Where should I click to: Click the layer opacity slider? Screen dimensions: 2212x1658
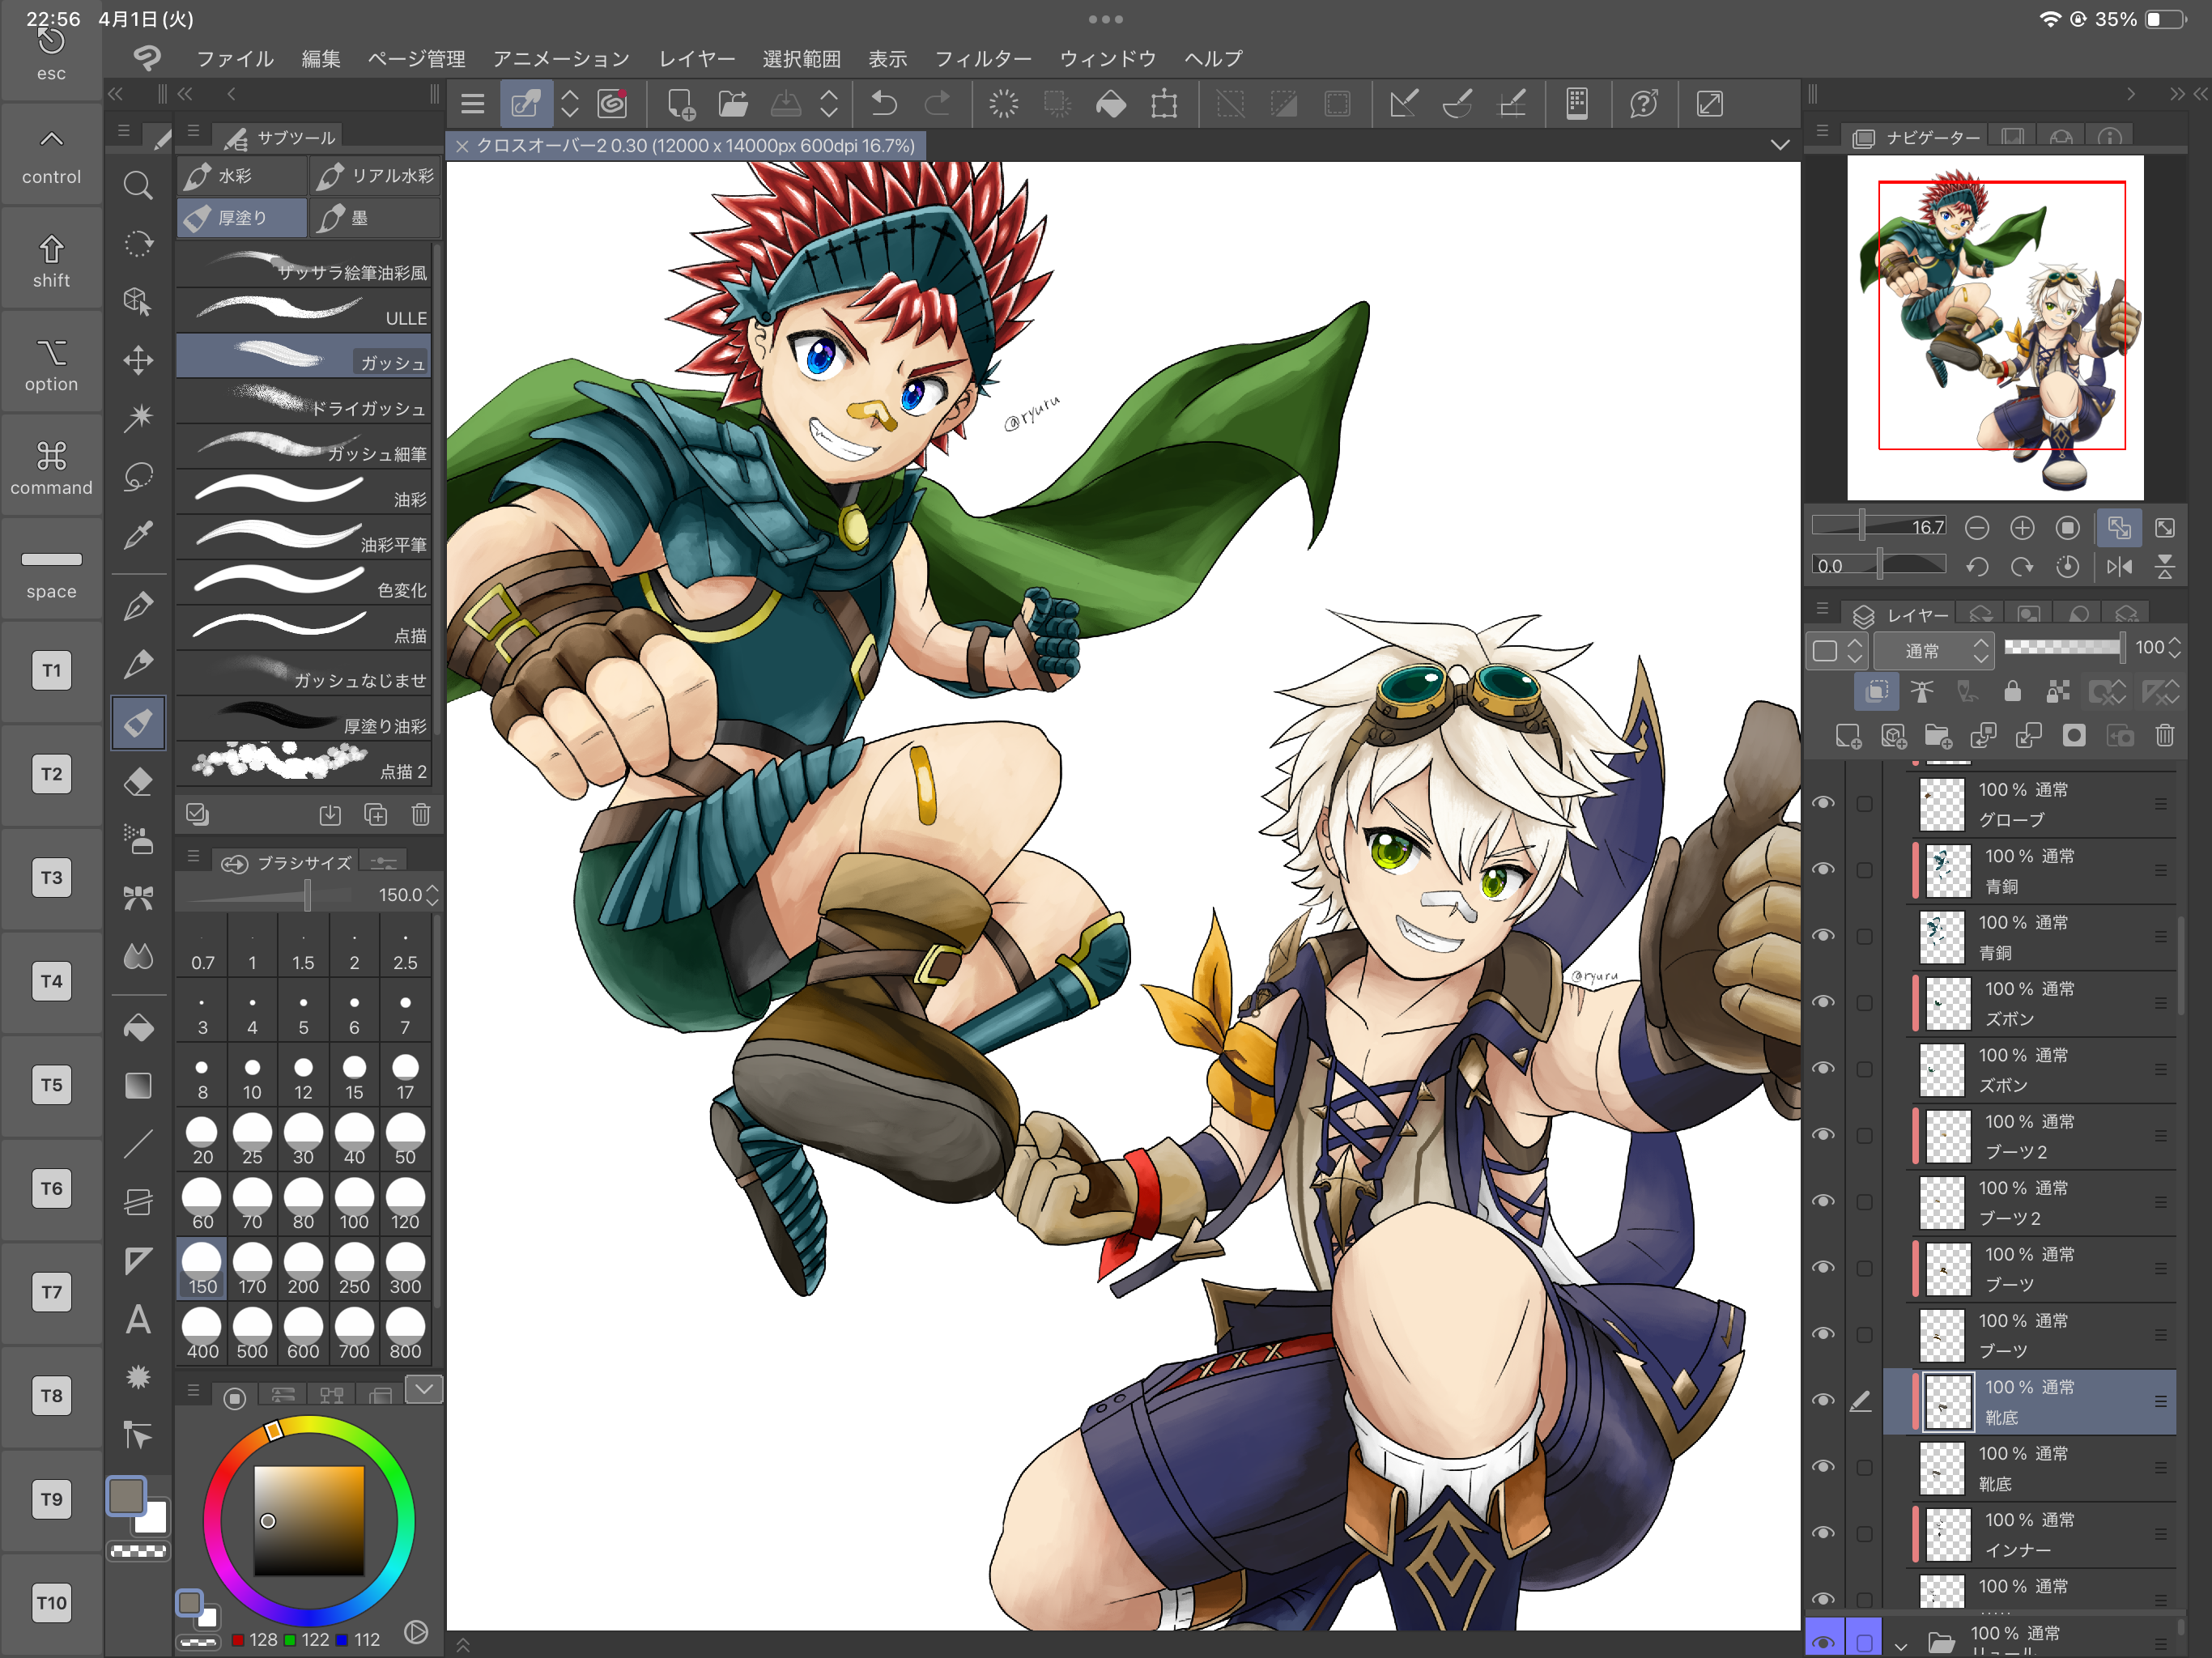tap(2064, 648)
